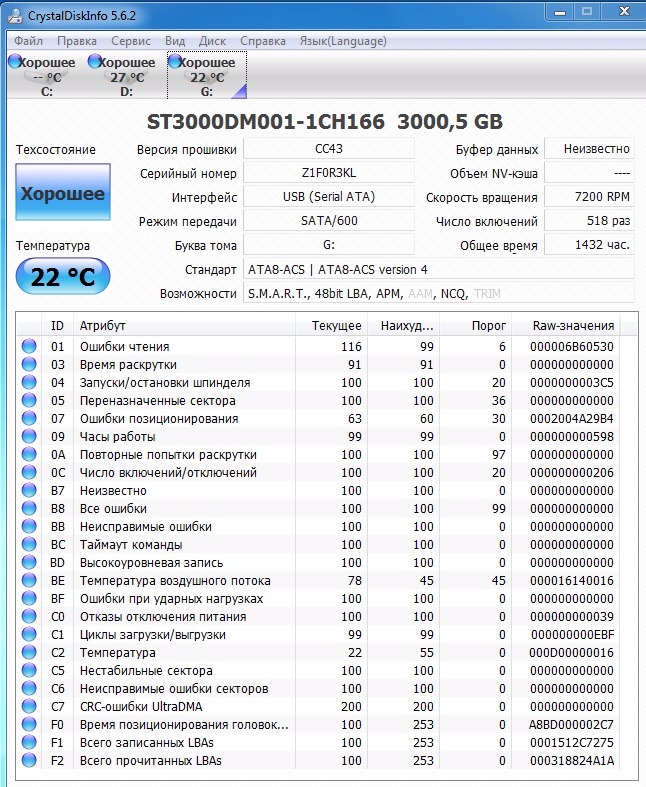Click the features field S.M.A.R.T., 48bit LBA
Viewport: 646px width, 787px height.
point(439,294)
